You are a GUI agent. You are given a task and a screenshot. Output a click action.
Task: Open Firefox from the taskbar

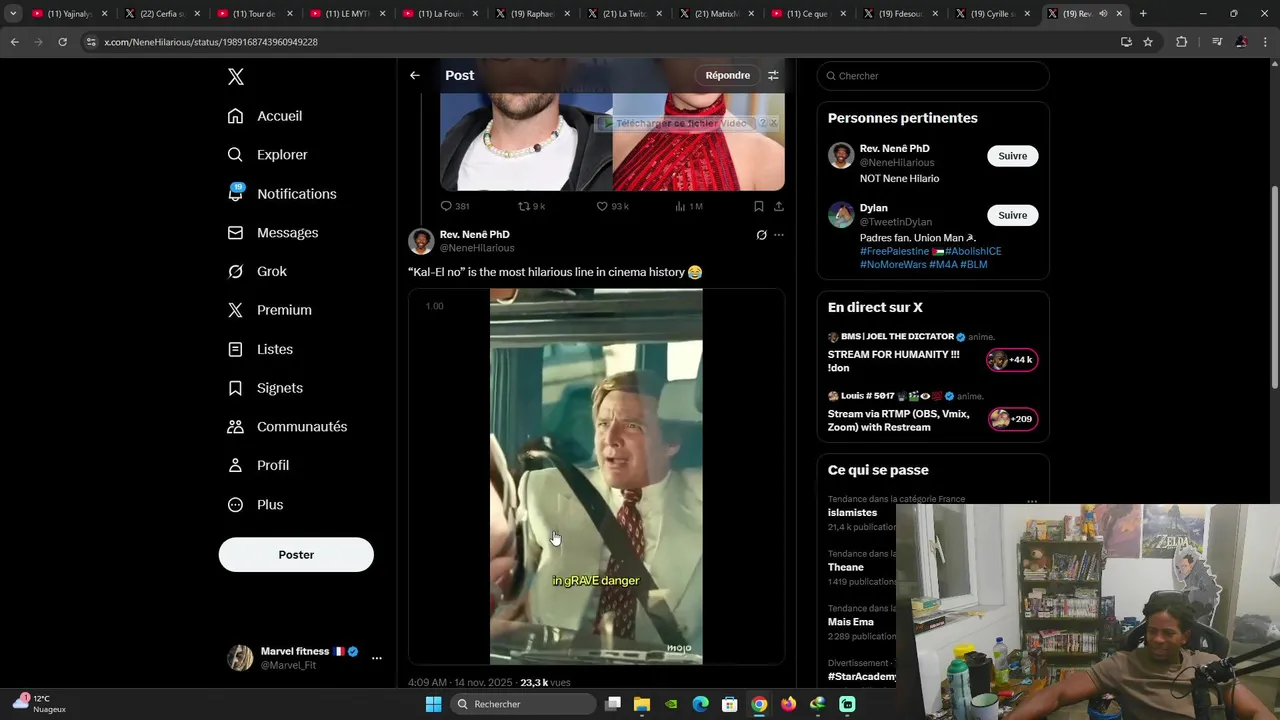788,704
